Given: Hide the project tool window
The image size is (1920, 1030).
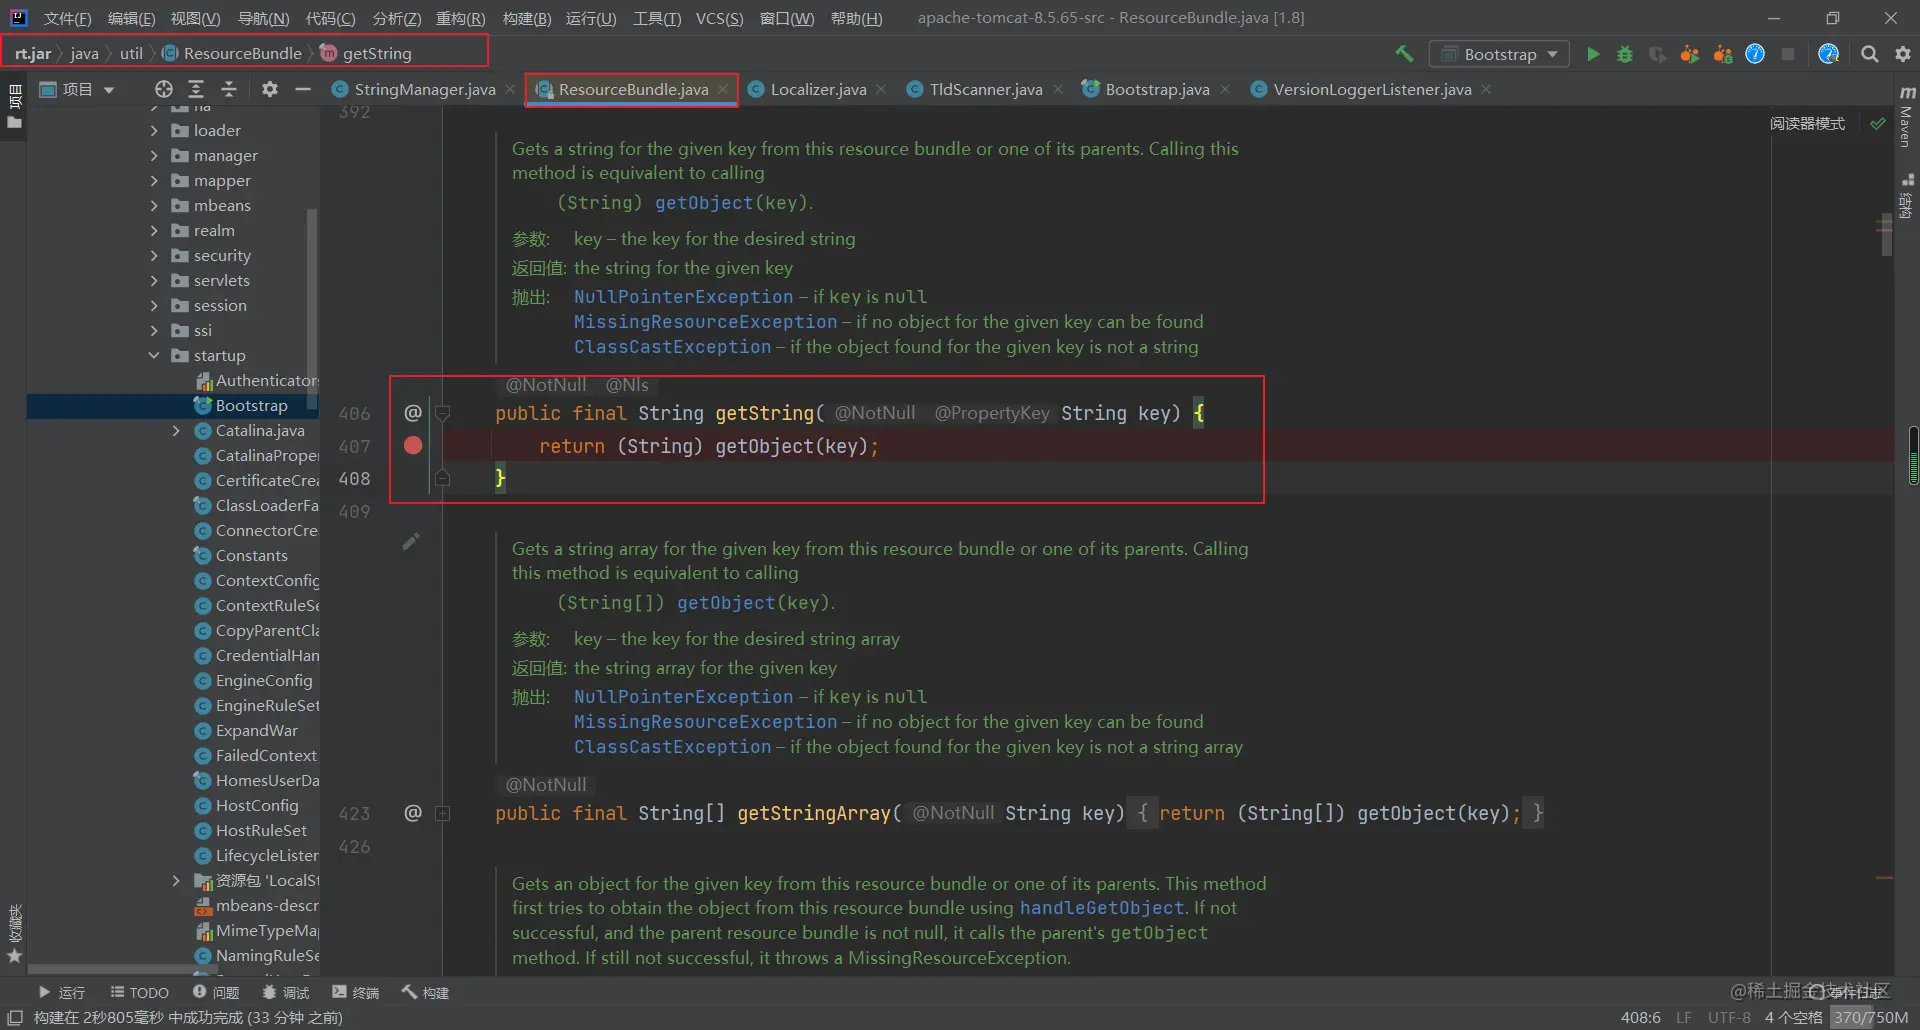Looking at the screenshot, I should pos(303,89).
